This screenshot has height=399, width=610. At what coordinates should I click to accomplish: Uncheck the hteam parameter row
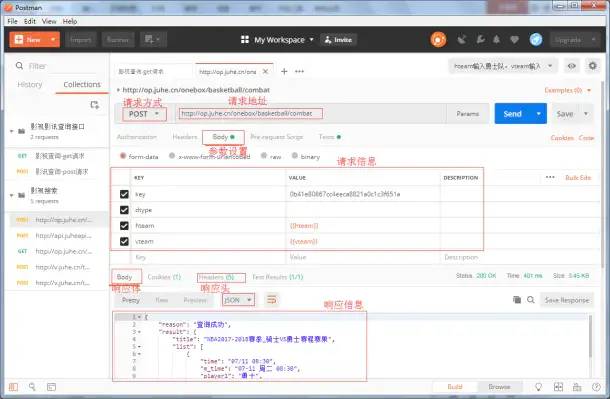[x=124, y=226]
